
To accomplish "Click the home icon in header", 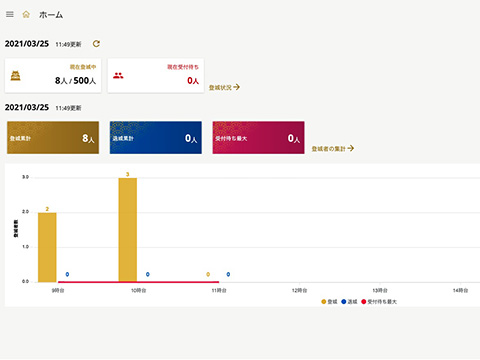I will click(x=26, y=14).
